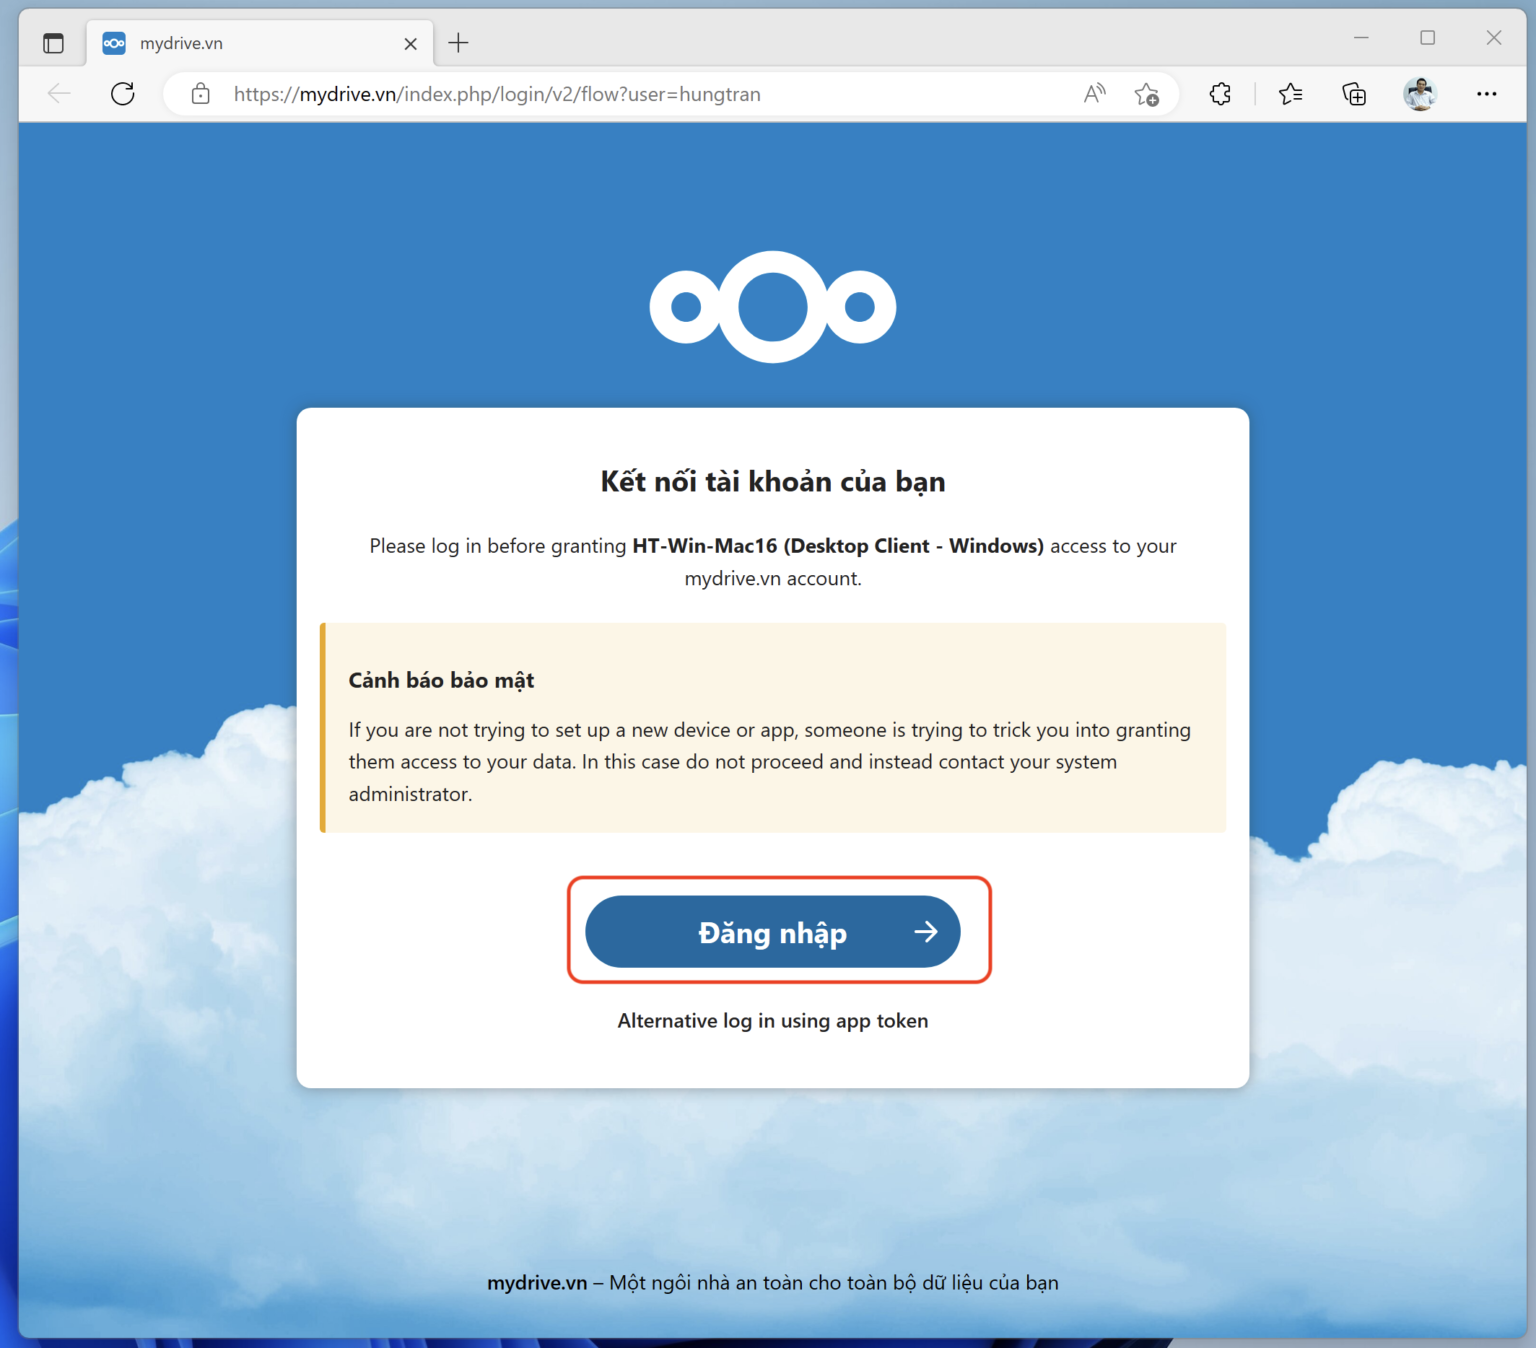Click the vertical tabs layout icon
1536x1348 pixels.
click(53, 42)
